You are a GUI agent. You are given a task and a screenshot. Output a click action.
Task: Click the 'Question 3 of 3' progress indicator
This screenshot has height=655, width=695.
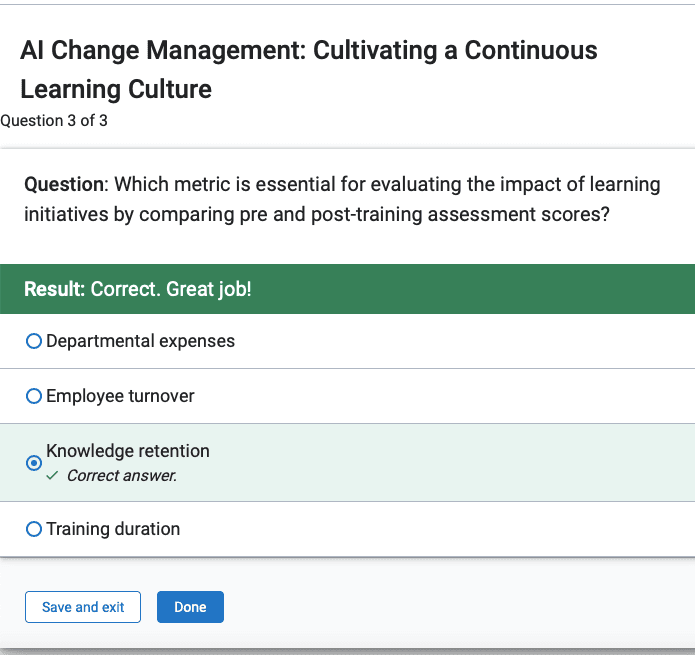tap(54, 121)
